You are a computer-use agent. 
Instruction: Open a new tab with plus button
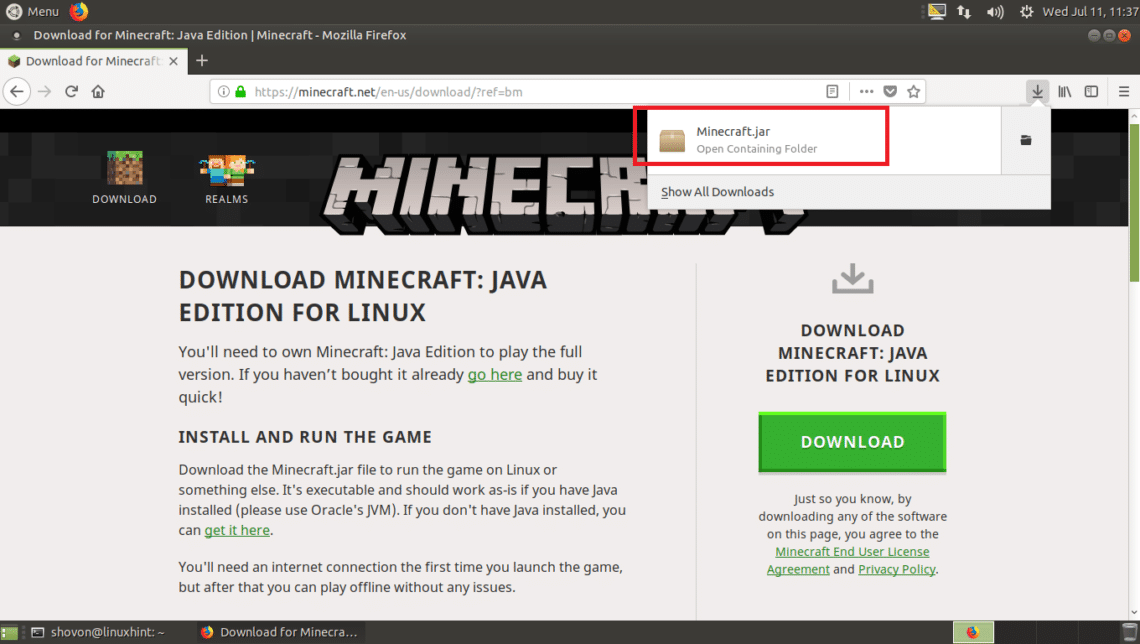click(x=202, y=61)
